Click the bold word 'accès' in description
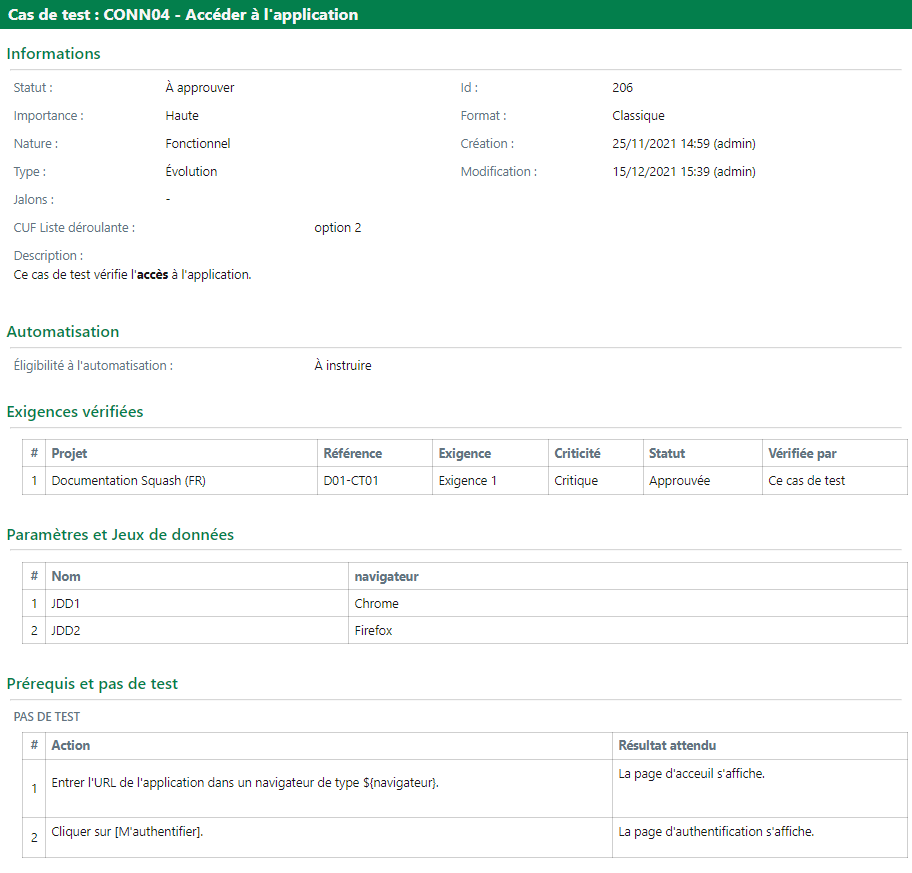Viewport: 912px width, 873px height. 152,274
